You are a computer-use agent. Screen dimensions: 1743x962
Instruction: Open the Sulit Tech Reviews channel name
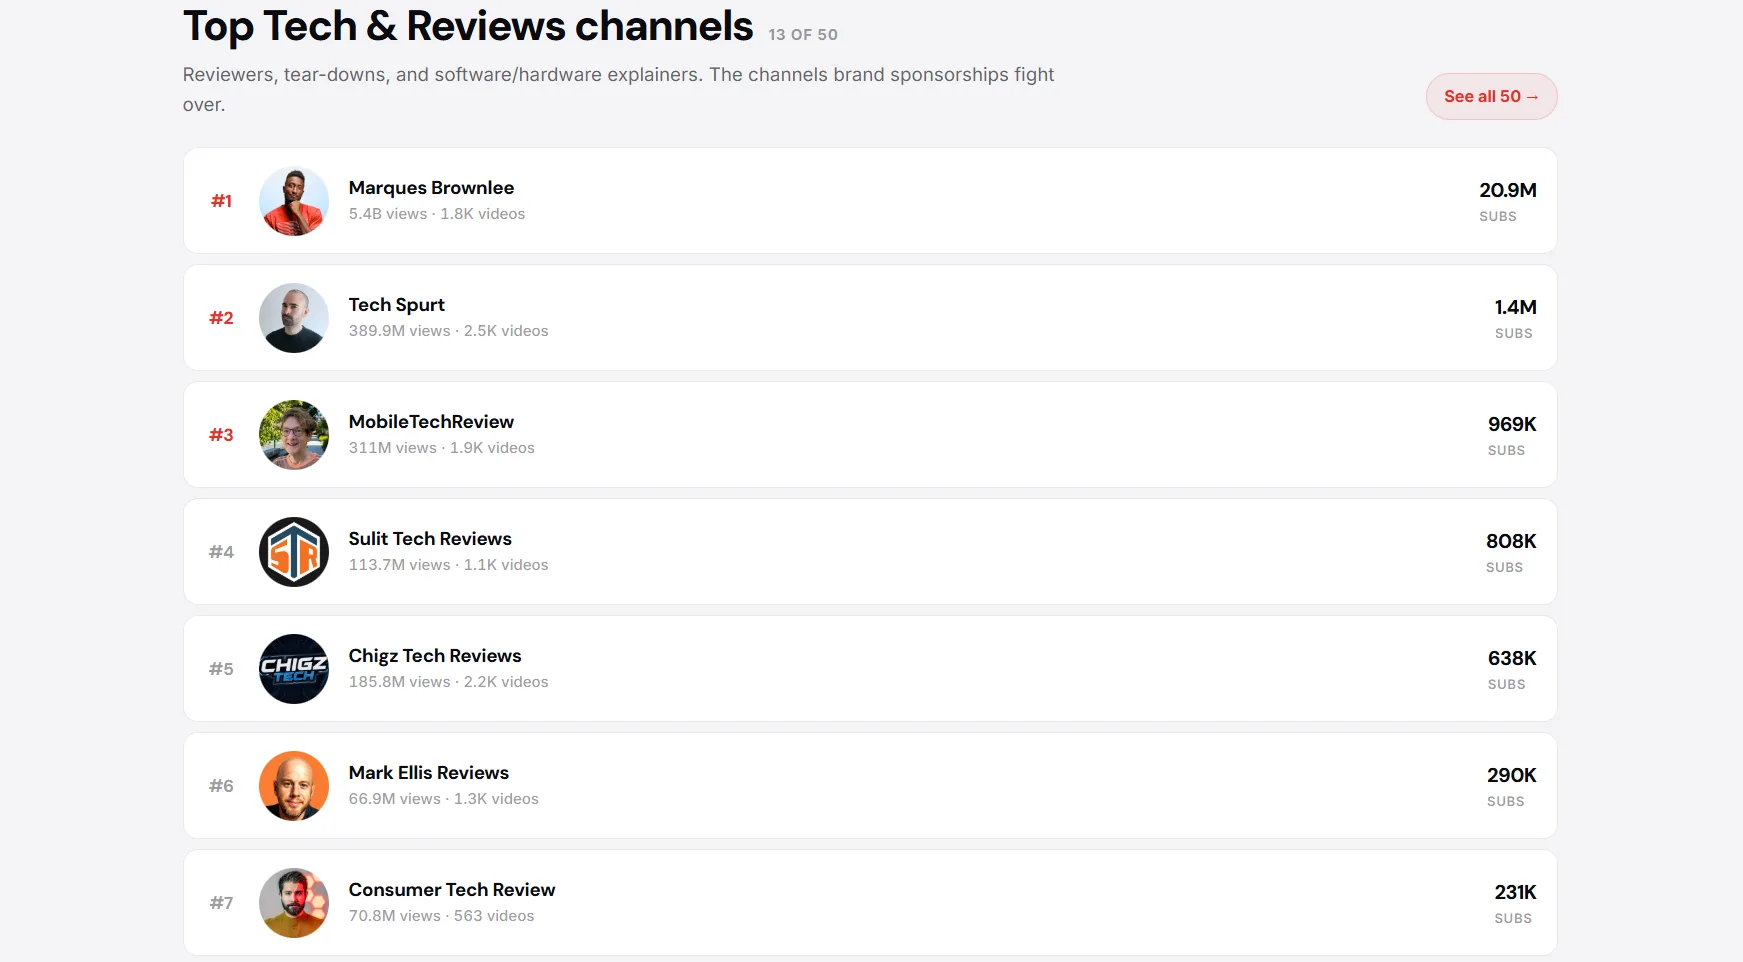430,539
